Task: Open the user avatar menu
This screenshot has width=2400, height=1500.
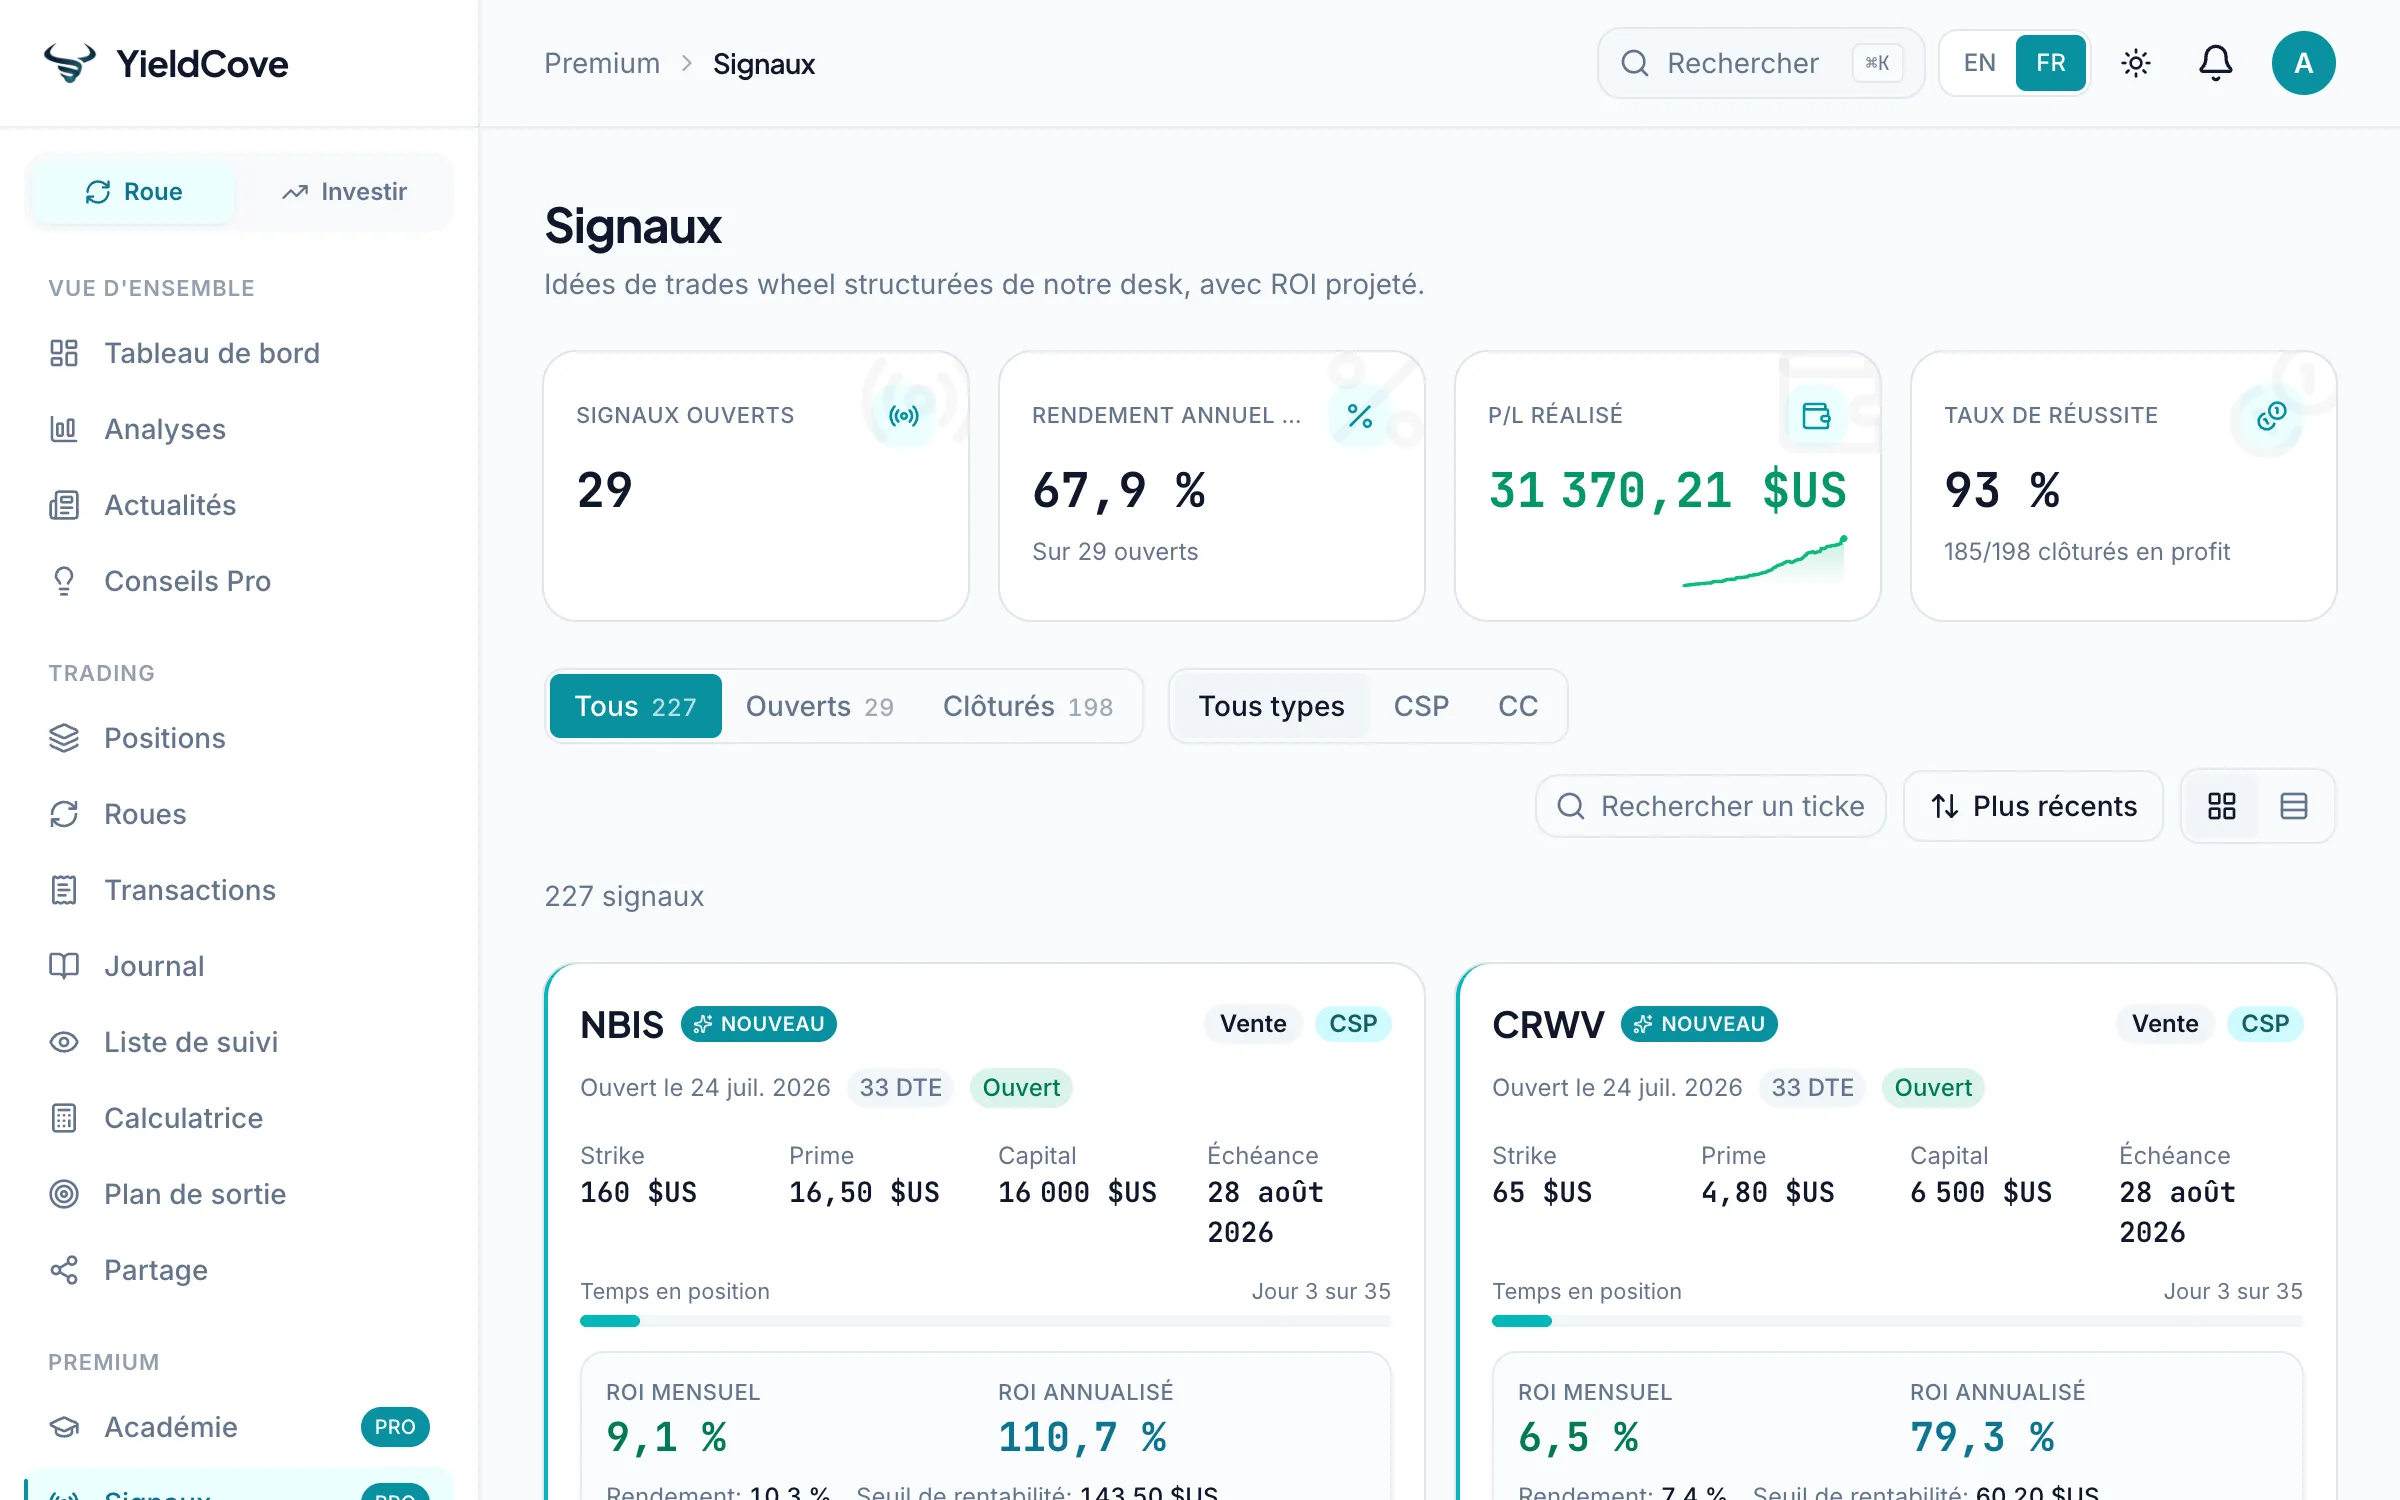Action: coord(2304,63)
